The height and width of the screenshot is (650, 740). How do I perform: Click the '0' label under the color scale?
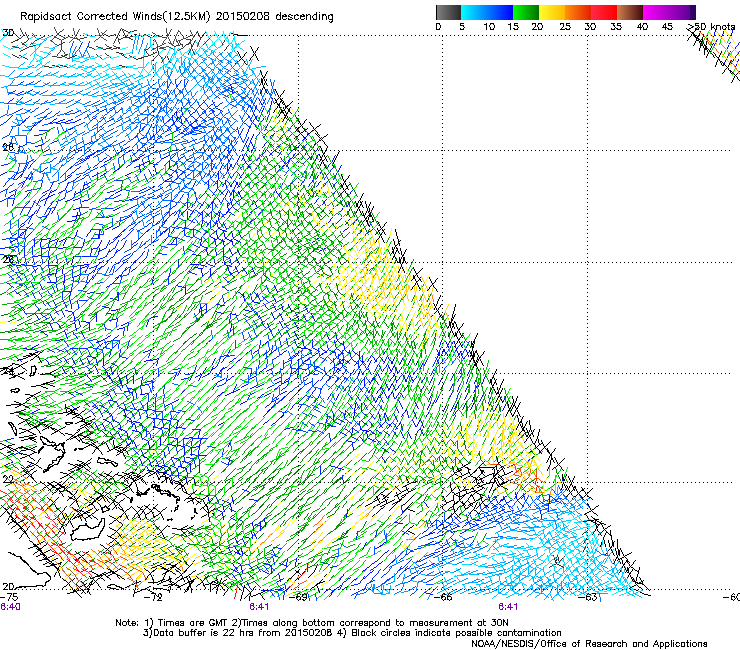coord(438,26)
